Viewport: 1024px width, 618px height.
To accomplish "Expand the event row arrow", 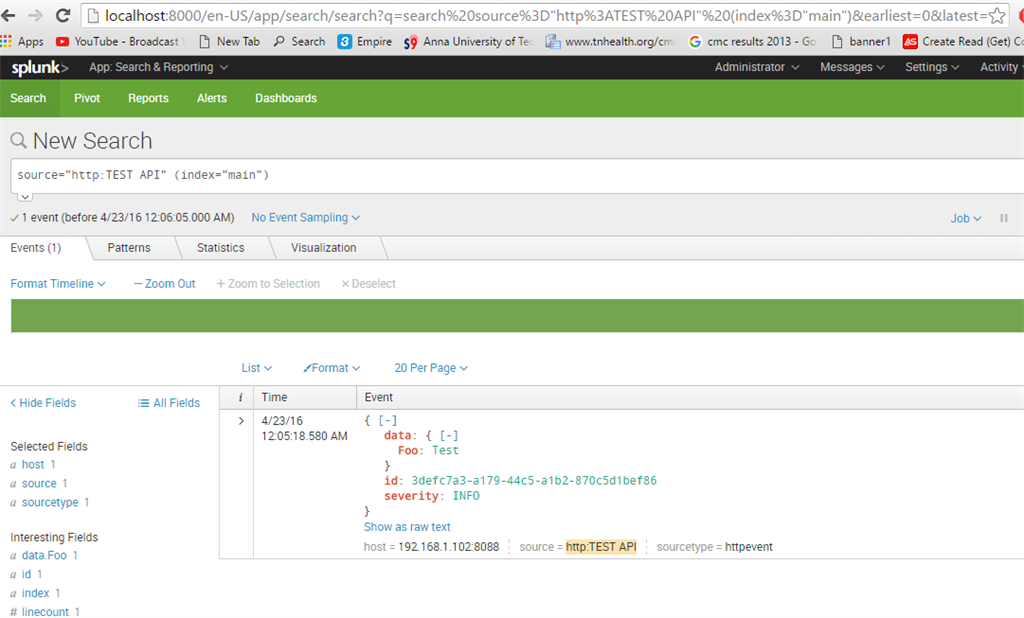I will tap(241, 421).
